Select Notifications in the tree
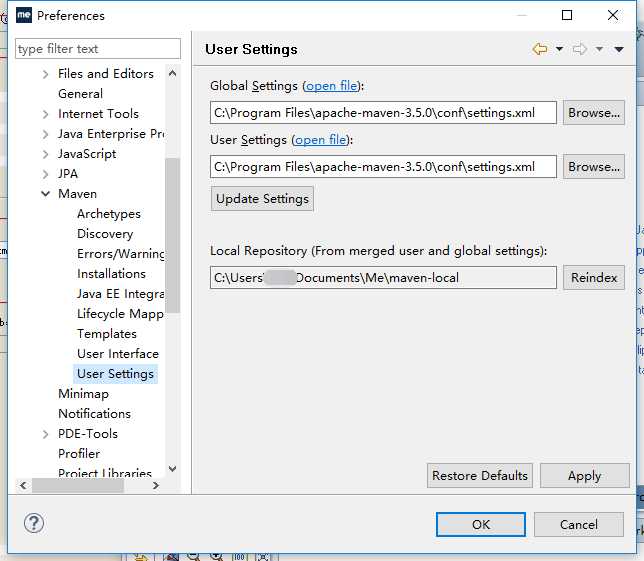 94,414
